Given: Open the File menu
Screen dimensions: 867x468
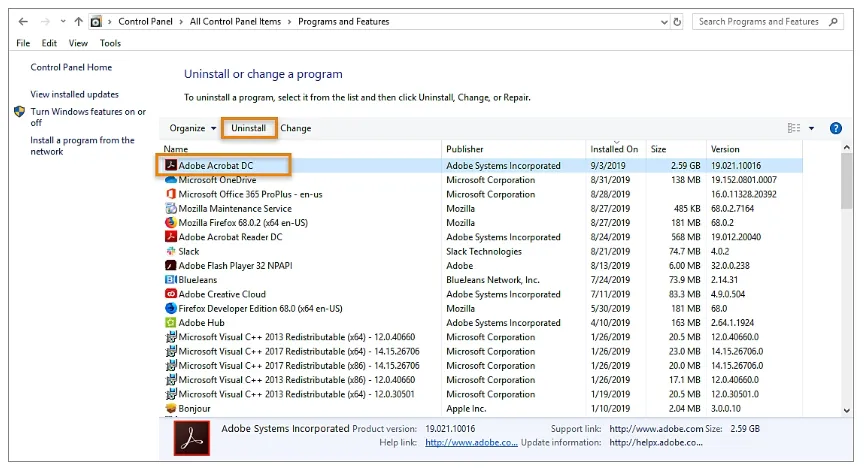Looking at the screenshot, I should [x=23, y=43].
